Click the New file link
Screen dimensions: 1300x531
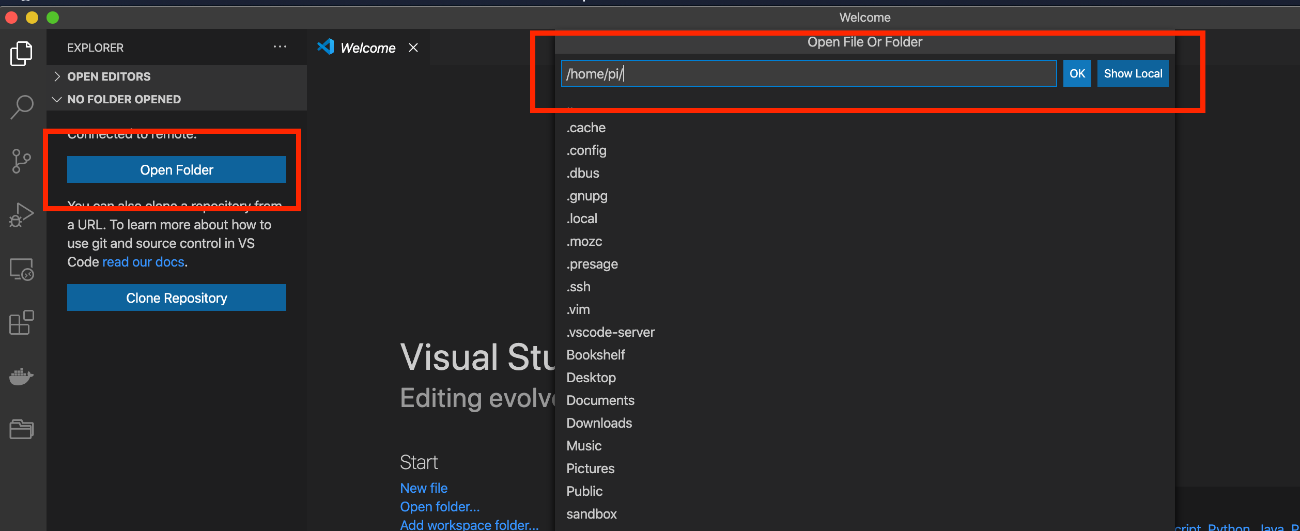(x=424, y=488)
